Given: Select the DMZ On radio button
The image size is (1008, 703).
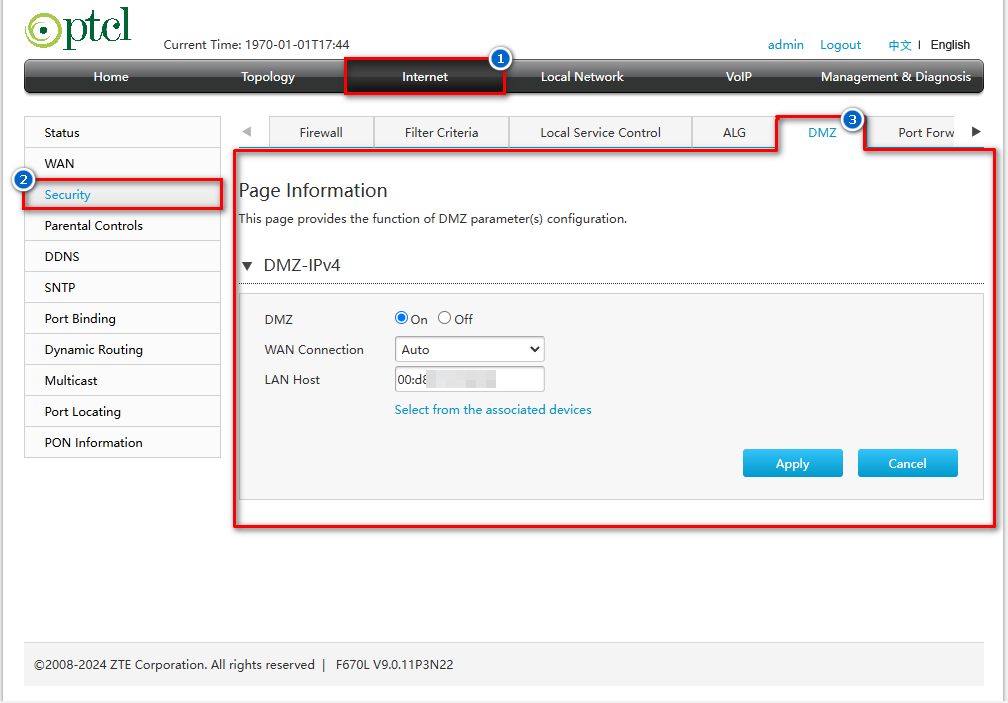Looking at the screenshot, I should [x=401, y=318].
